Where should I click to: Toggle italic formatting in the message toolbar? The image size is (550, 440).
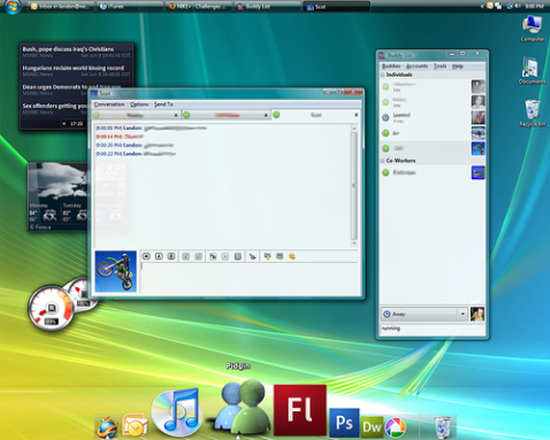tap(159, 256)
